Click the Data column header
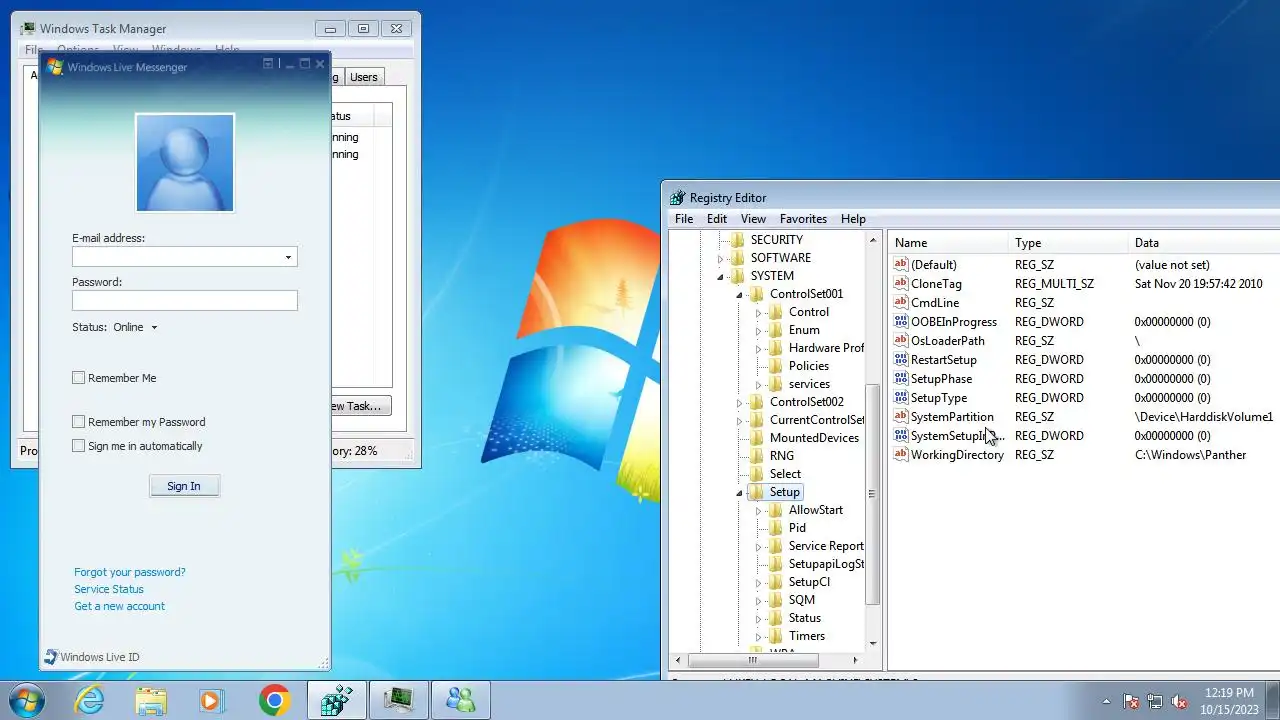 click(x=1205, y=243)
